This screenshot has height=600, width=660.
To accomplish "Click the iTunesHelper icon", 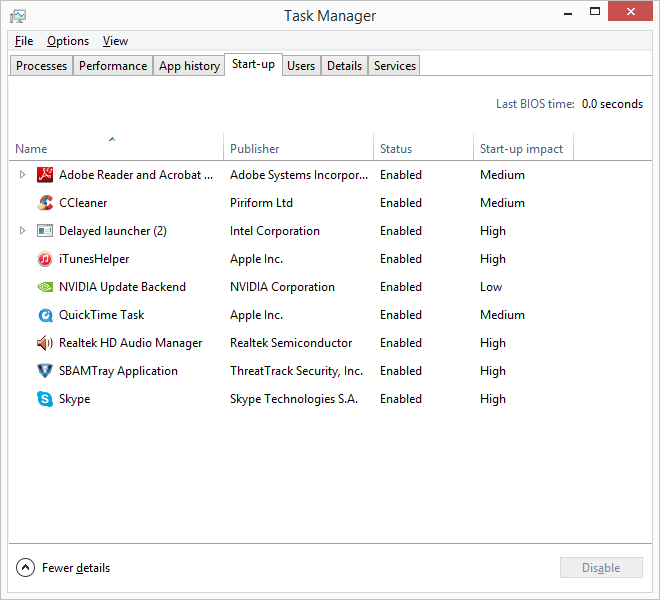I will [x=45, y=259].
